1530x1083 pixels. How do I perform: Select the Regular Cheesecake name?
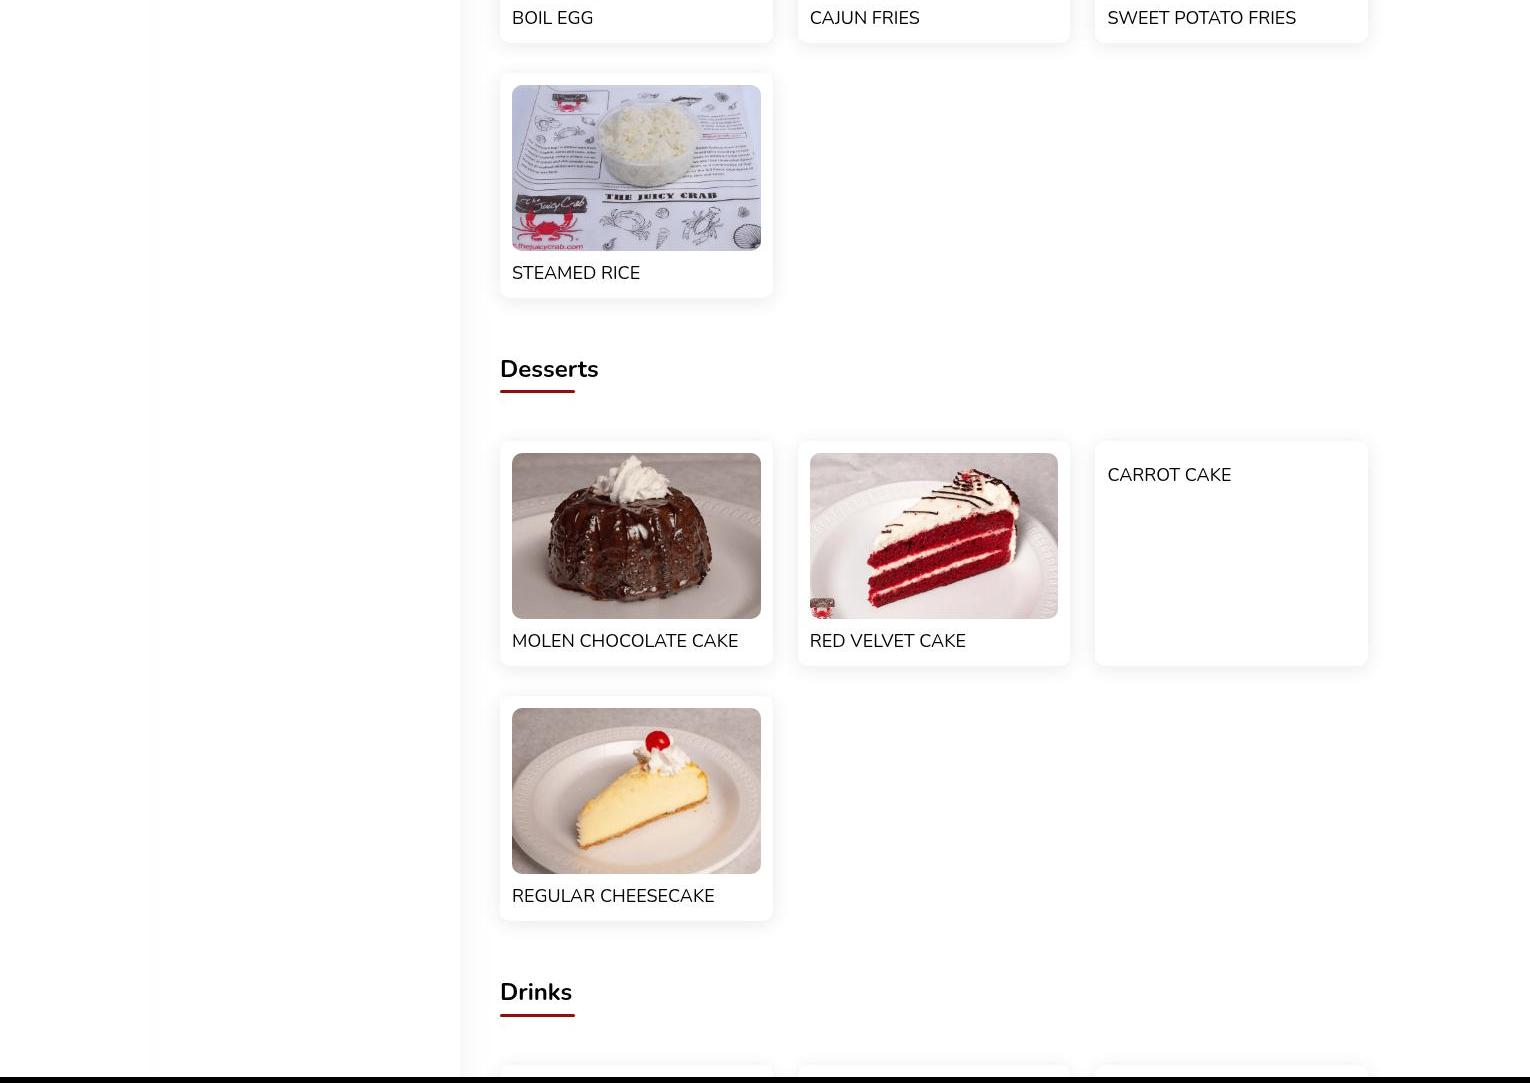coord(613,896)
